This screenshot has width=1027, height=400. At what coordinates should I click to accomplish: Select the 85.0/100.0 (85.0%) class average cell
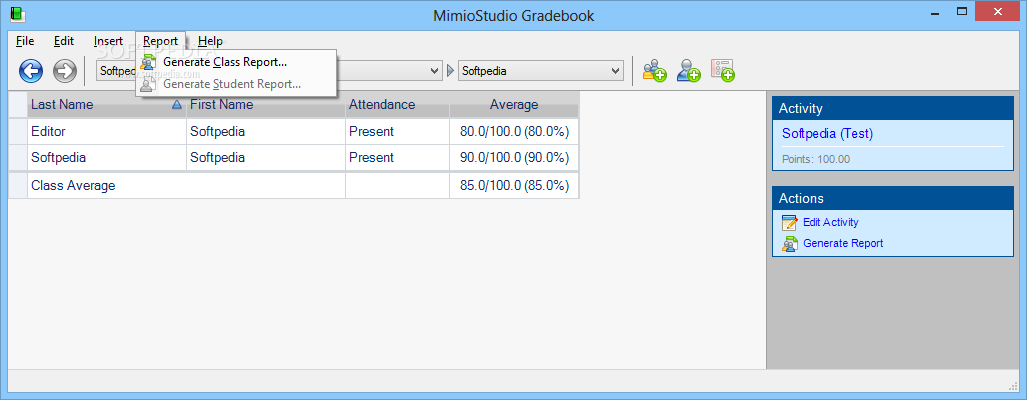514,186
